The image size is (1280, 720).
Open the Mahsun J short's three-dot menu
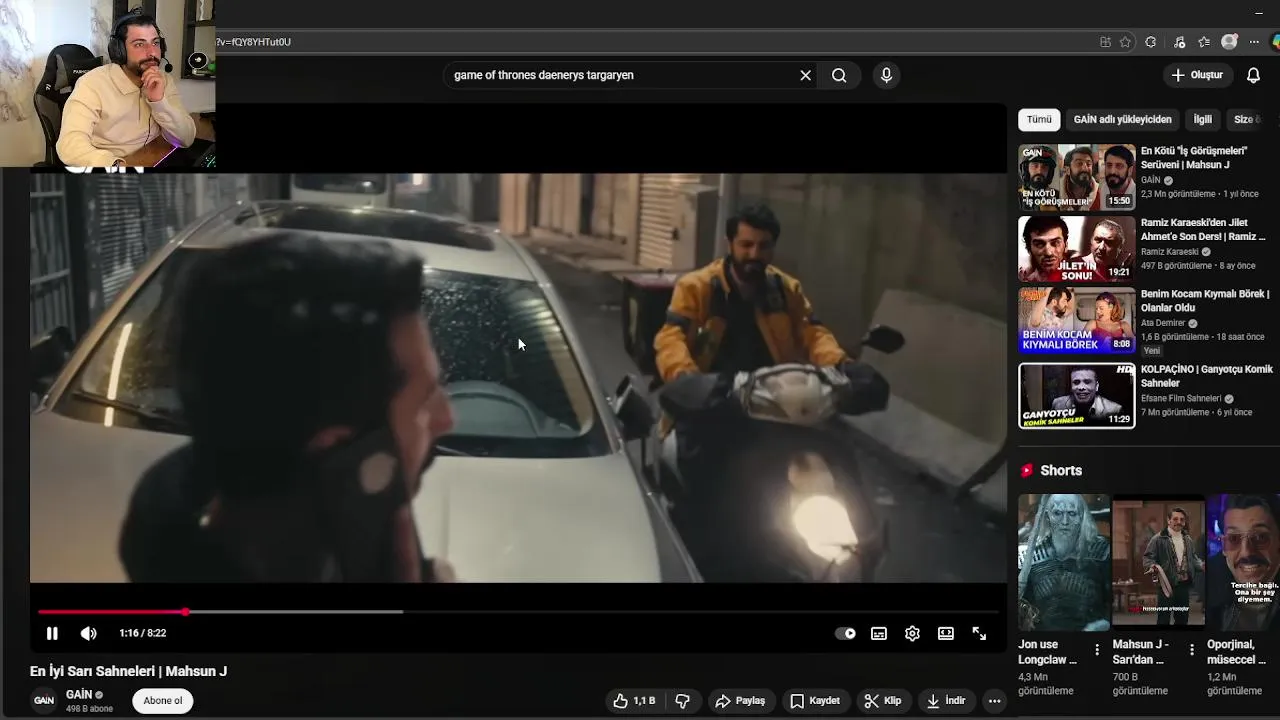(1191, 650)
